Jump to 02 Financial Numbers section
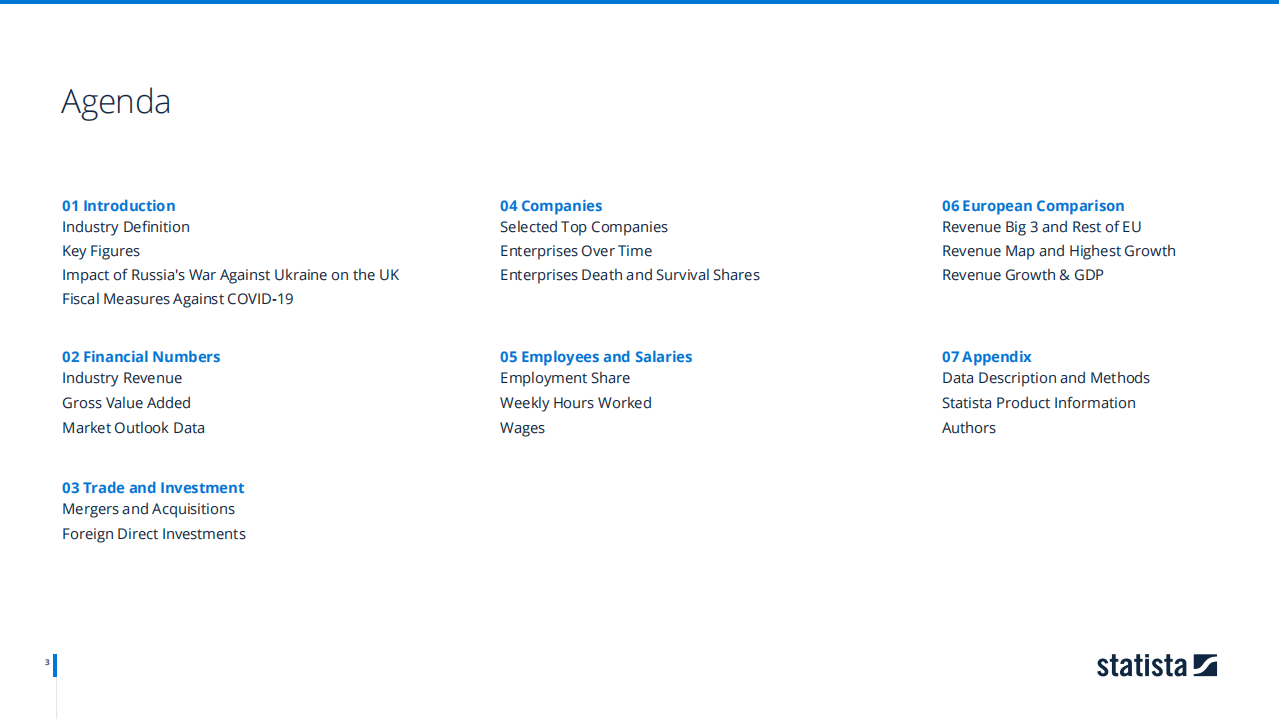This screenshot has height=719, width=1279. (x=141, y=357)
